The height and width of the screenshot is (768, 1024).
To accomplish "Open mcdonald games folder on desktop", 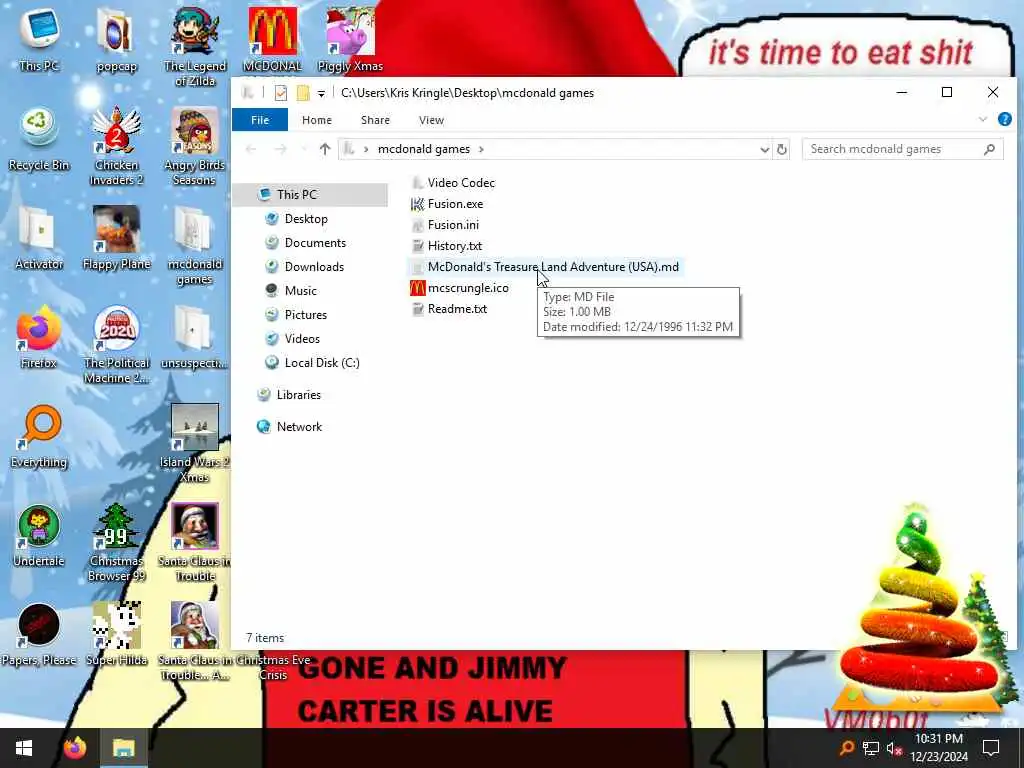I will [x=195, y=246].
